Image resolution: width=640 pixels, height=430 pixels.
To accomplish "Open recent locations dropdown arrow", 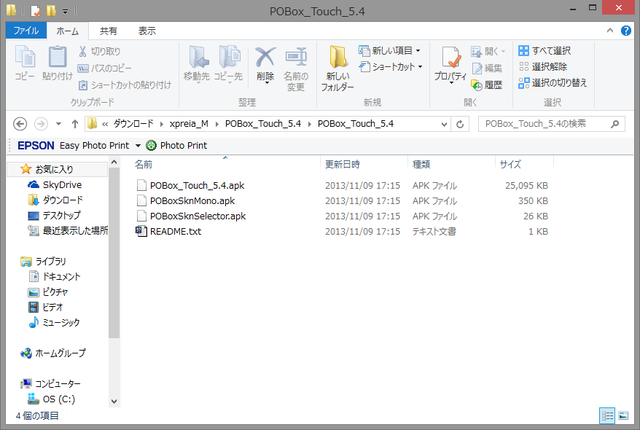I will (58, 124).
